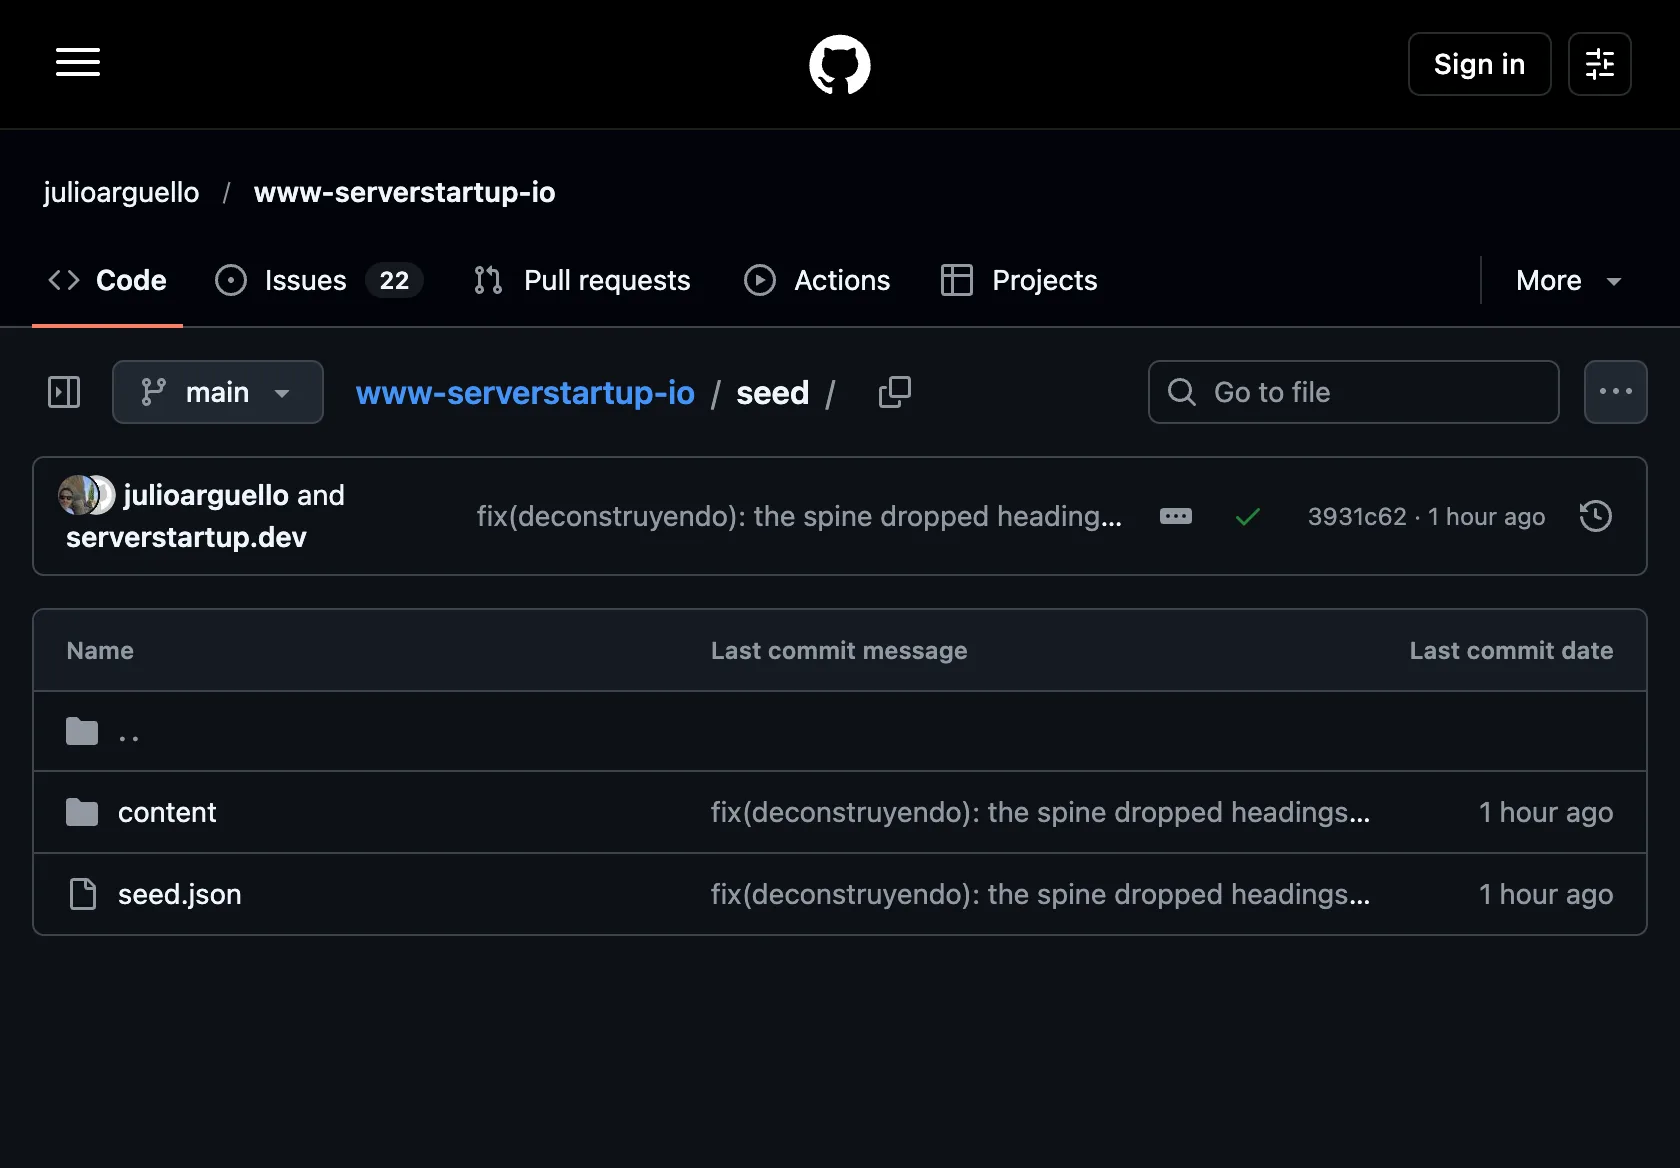Click the seed.json file icon
Viewport: 1680px width, 1168px height.
pyautogui.click(x=83, y=894)
